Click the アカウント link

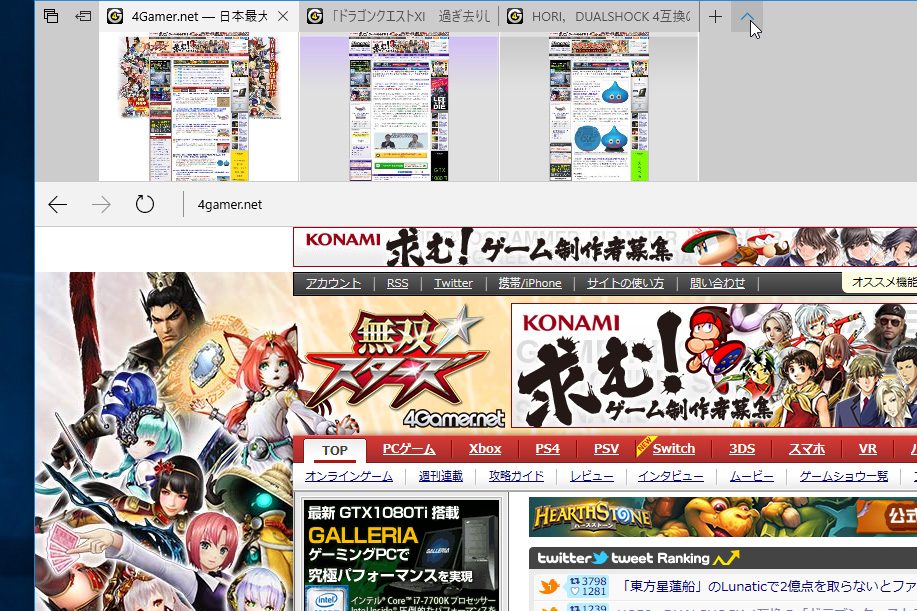coord(333,283)
